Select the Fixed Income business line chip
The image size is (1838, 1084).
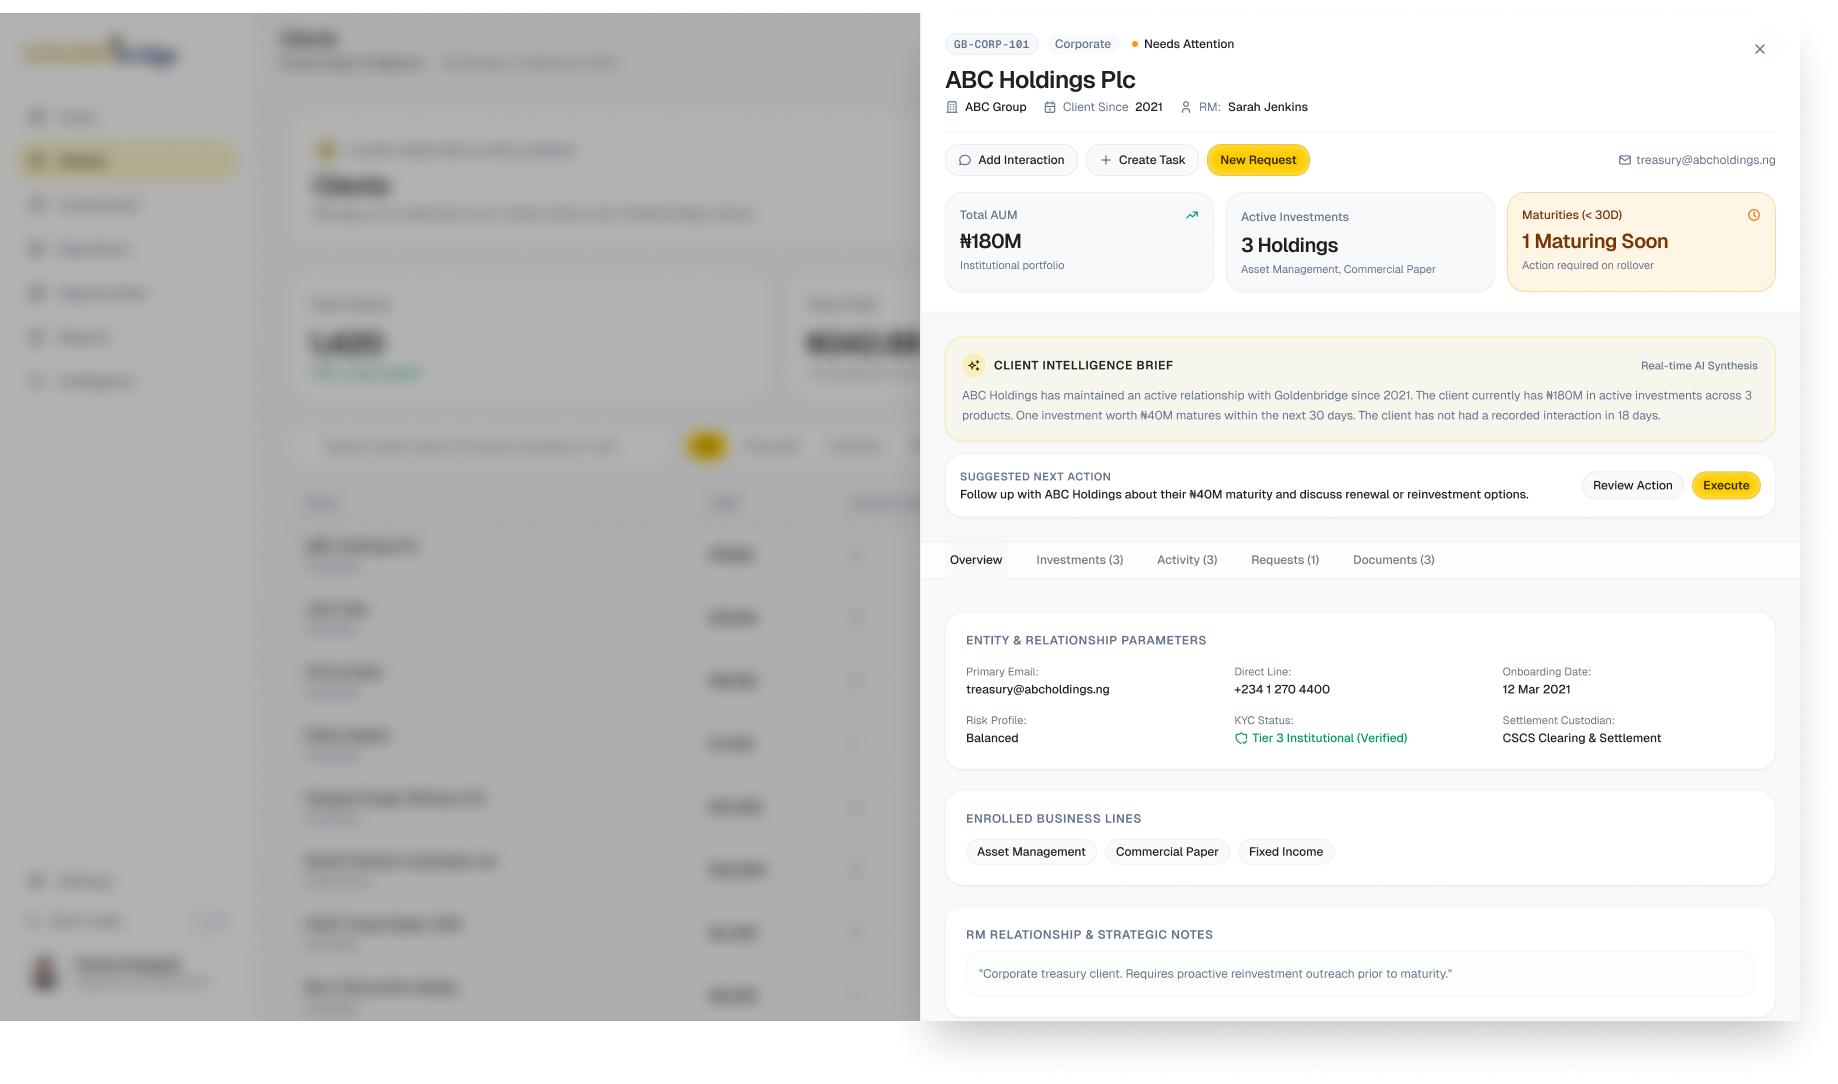1285,852
